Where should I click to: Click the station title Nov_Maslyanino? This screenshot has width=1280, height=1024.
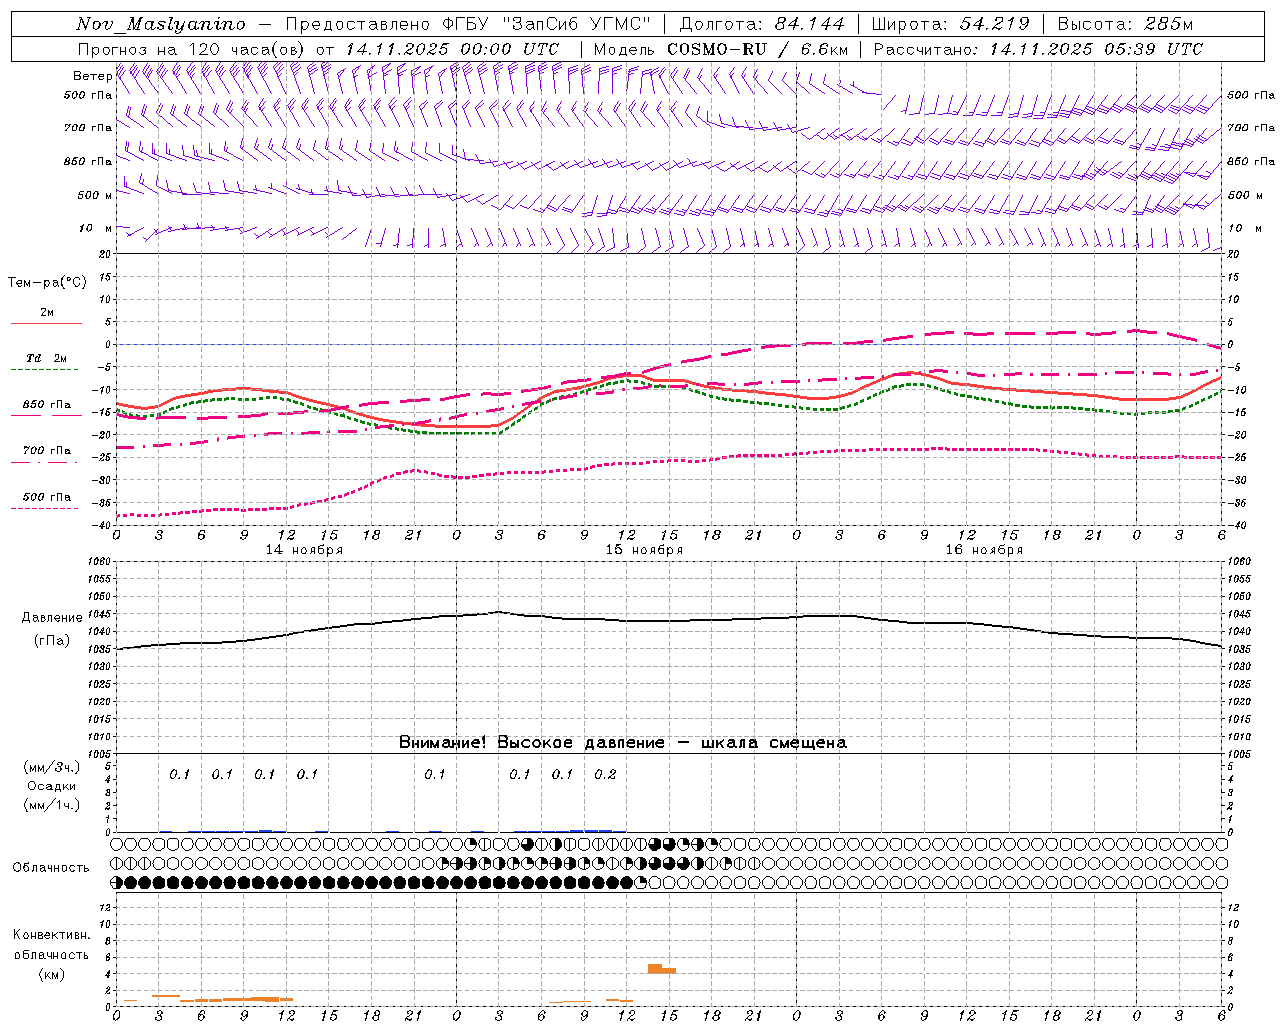(161, 24)
